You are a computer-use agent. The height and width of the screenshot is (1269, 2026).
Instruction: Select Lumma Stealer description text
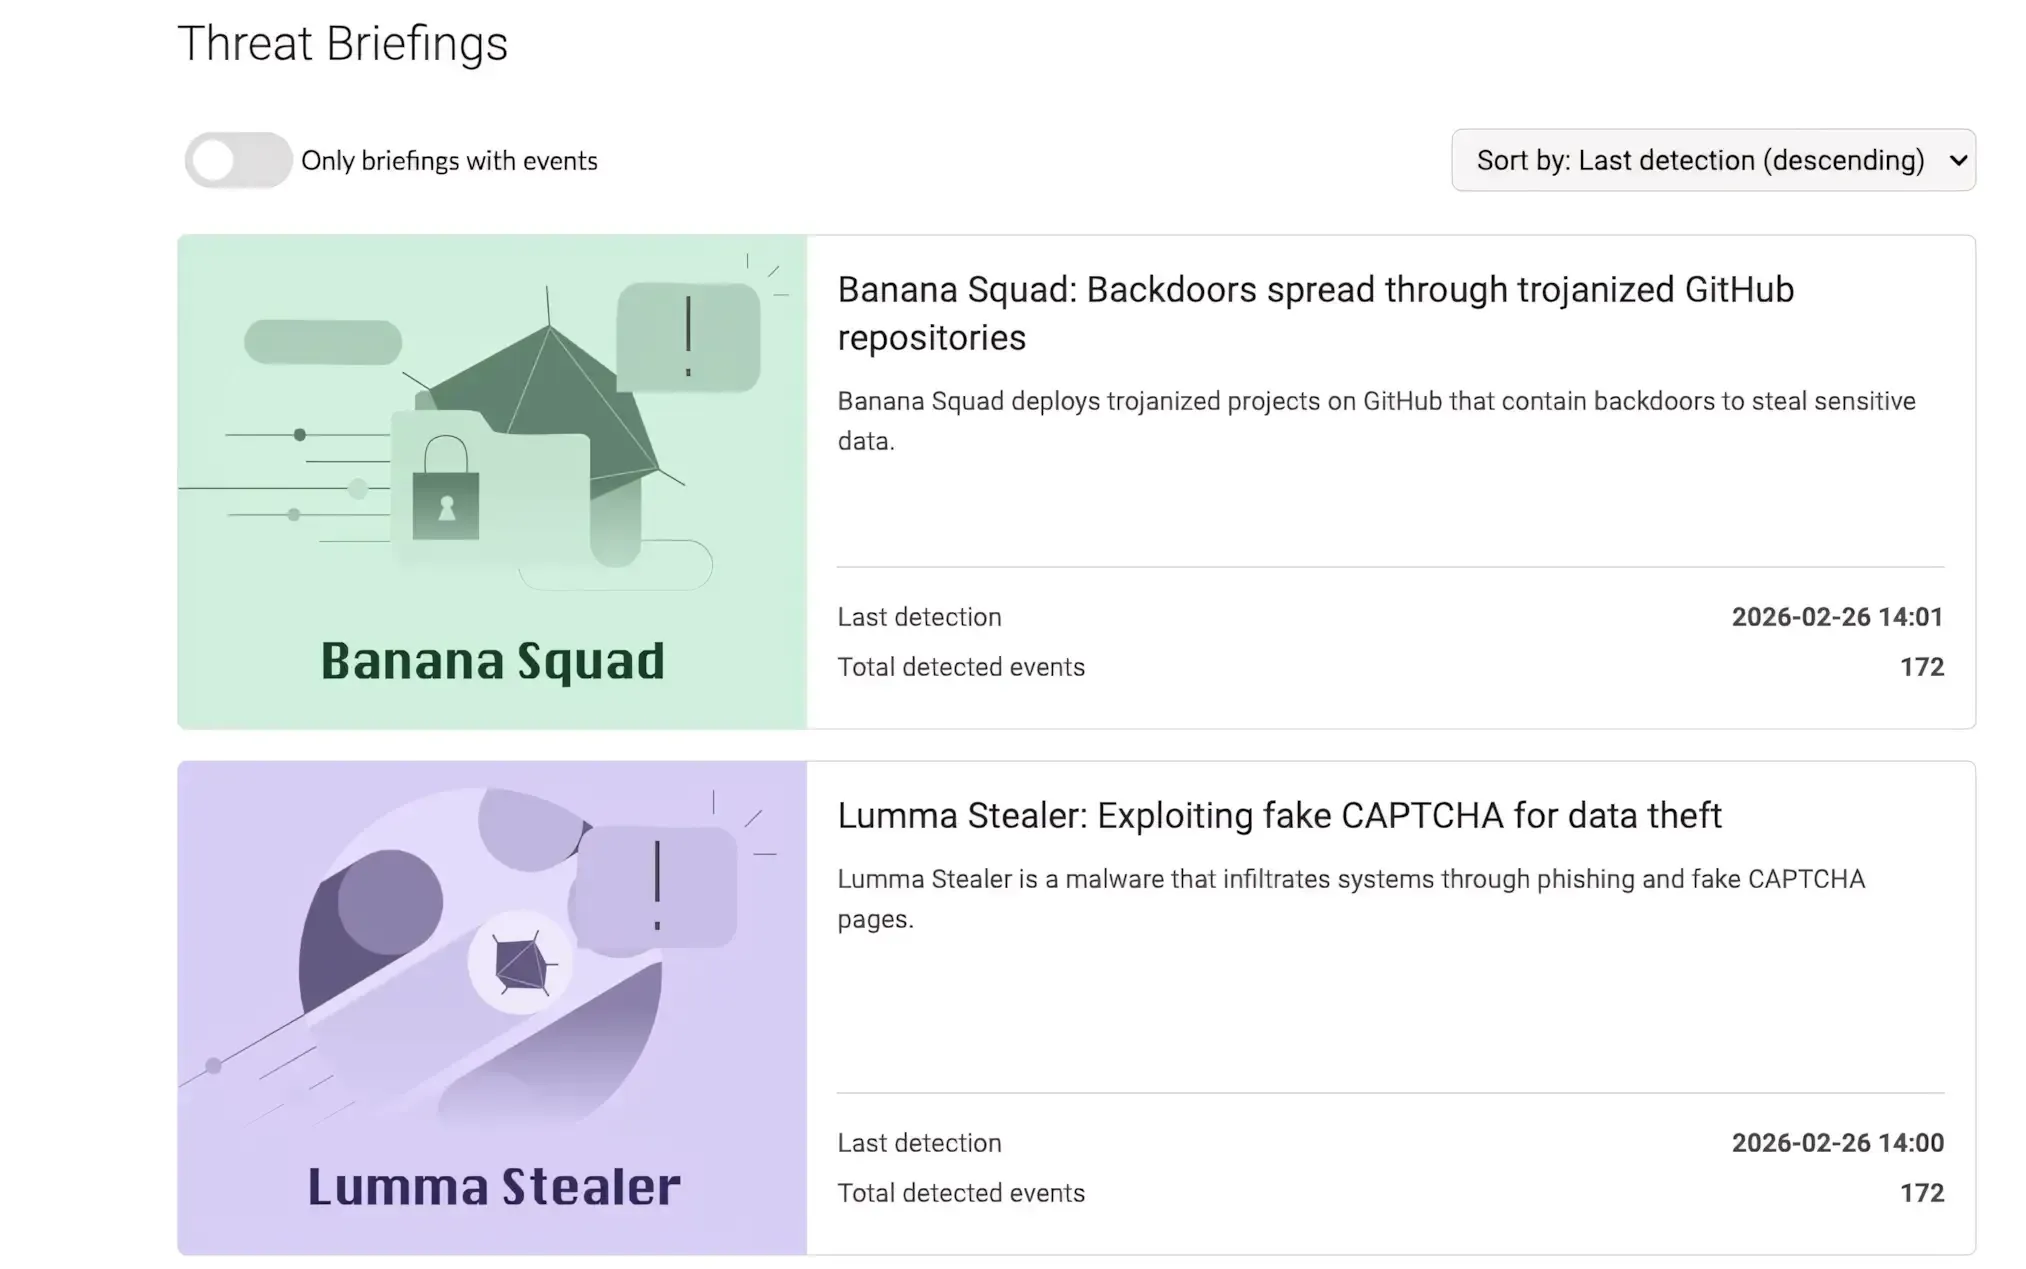click(1351, 899)
